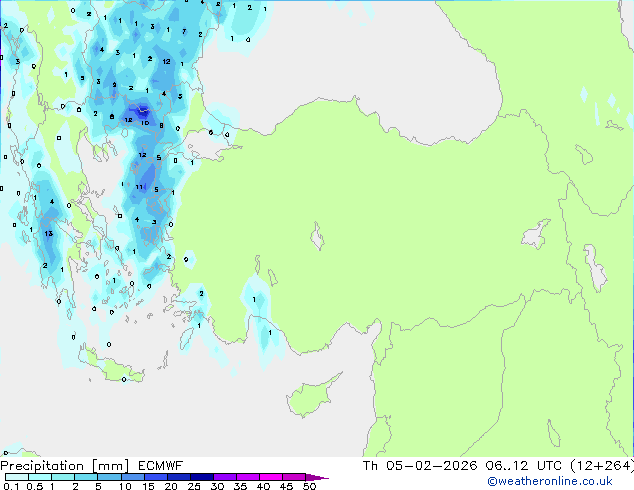This screenshot has width=634, height=490.
Task: Pick the legend swatch between 5 and 10
Action: point(109,477)
